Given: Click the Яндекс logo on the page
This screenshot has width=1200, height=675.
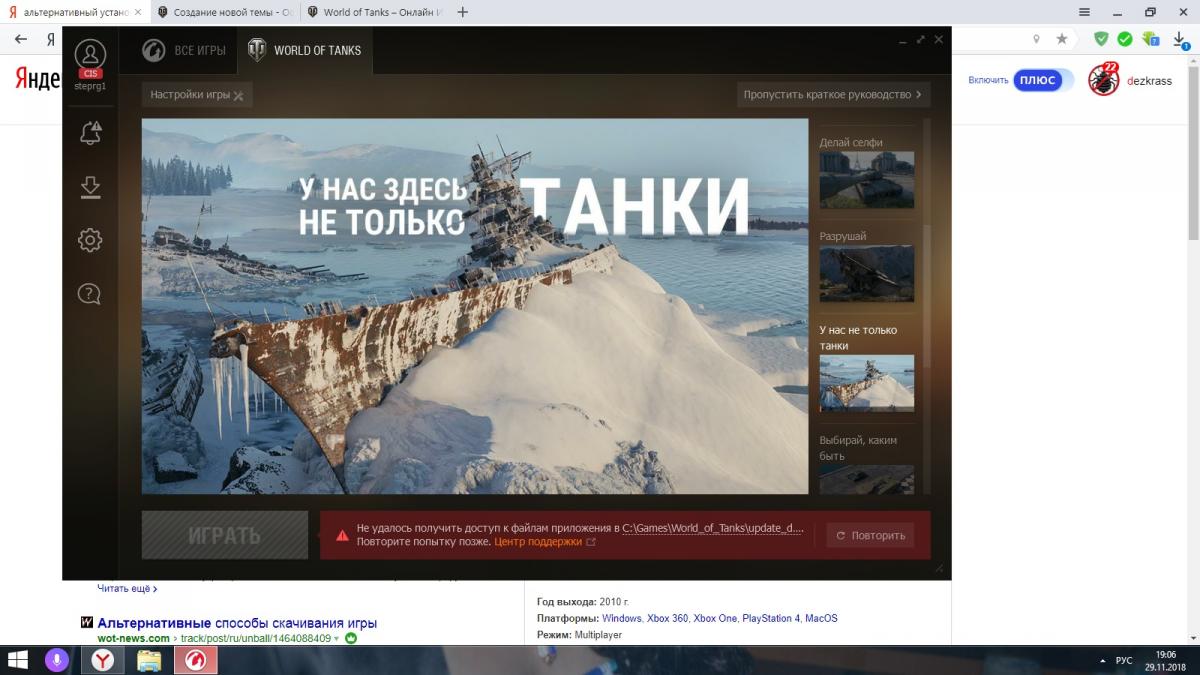Looking at the screenshot, I should (x=38, y=80).
